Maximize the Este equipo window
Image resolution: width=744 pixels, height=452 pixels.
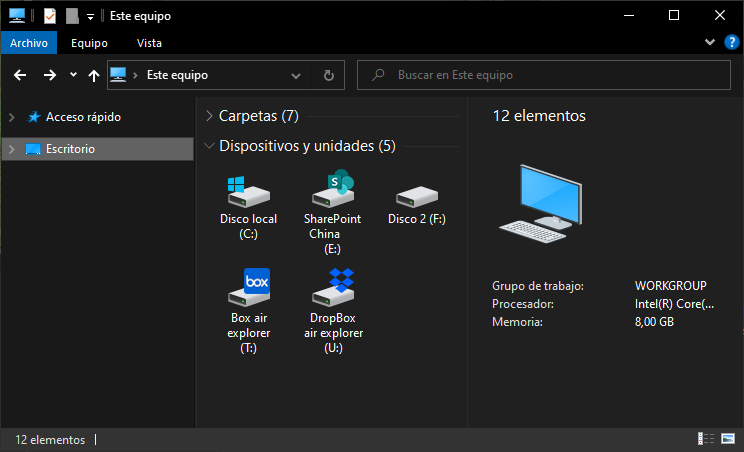674,16
